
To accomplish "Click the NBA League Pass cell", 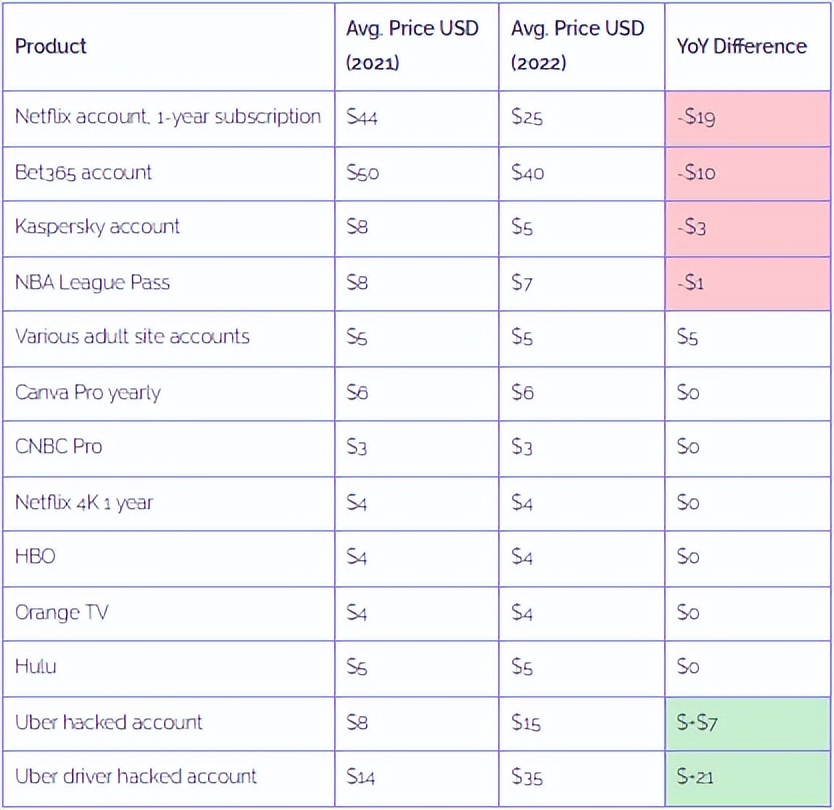I will 92,283.
